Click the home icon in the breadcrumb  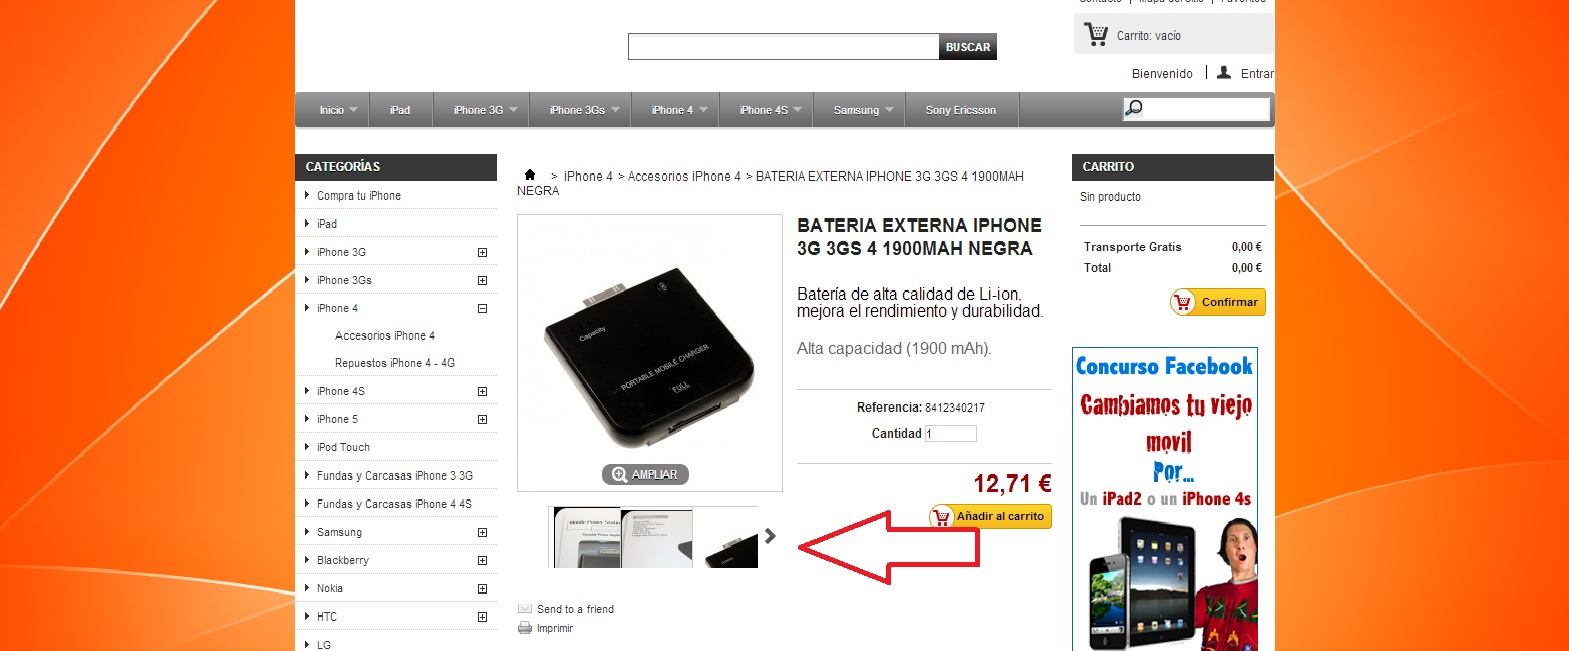[x=530, y=174]
